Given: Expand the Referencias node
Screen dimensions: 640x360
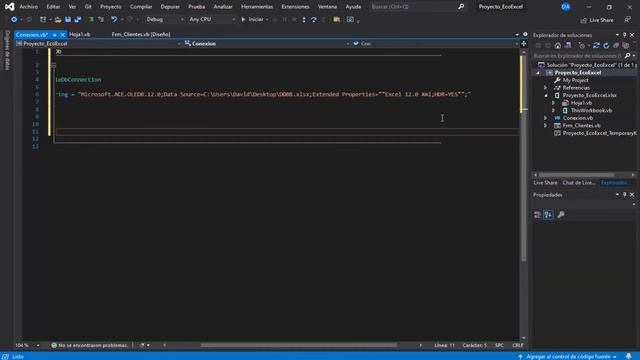Looking at the screenshot, I should [x=546, y=88].
